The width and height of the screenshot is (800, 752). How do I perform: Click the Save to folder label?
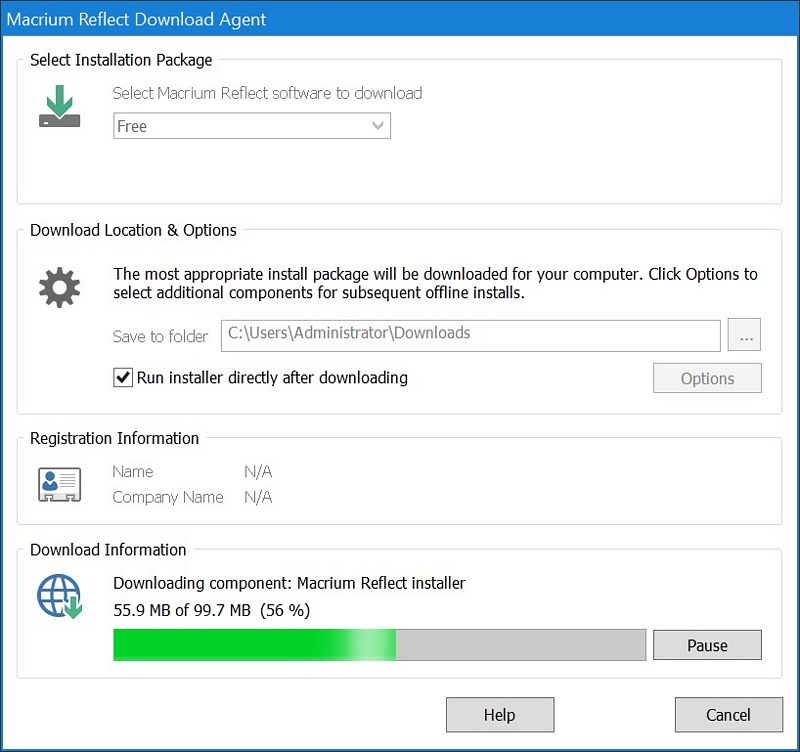[x=160, y=336]
